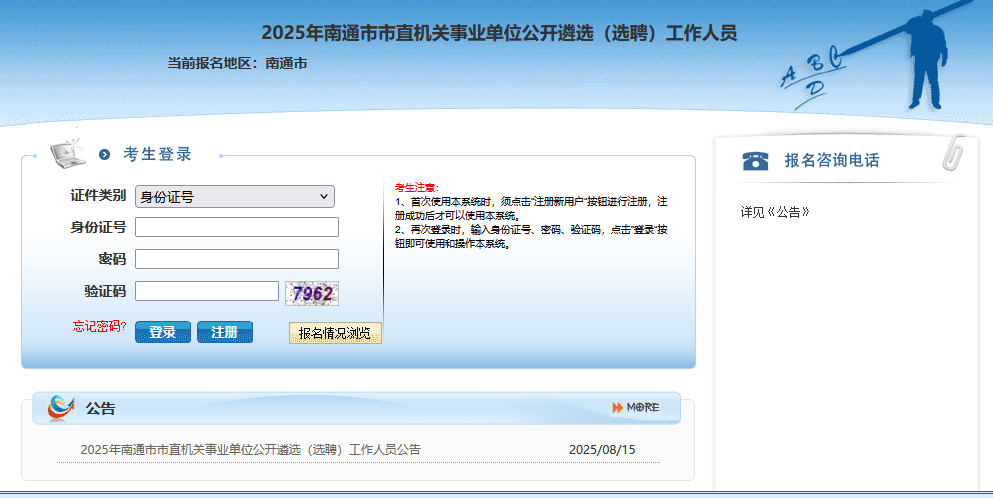
Task: Focus the 身份证号 input field
Action: (237, 227)
